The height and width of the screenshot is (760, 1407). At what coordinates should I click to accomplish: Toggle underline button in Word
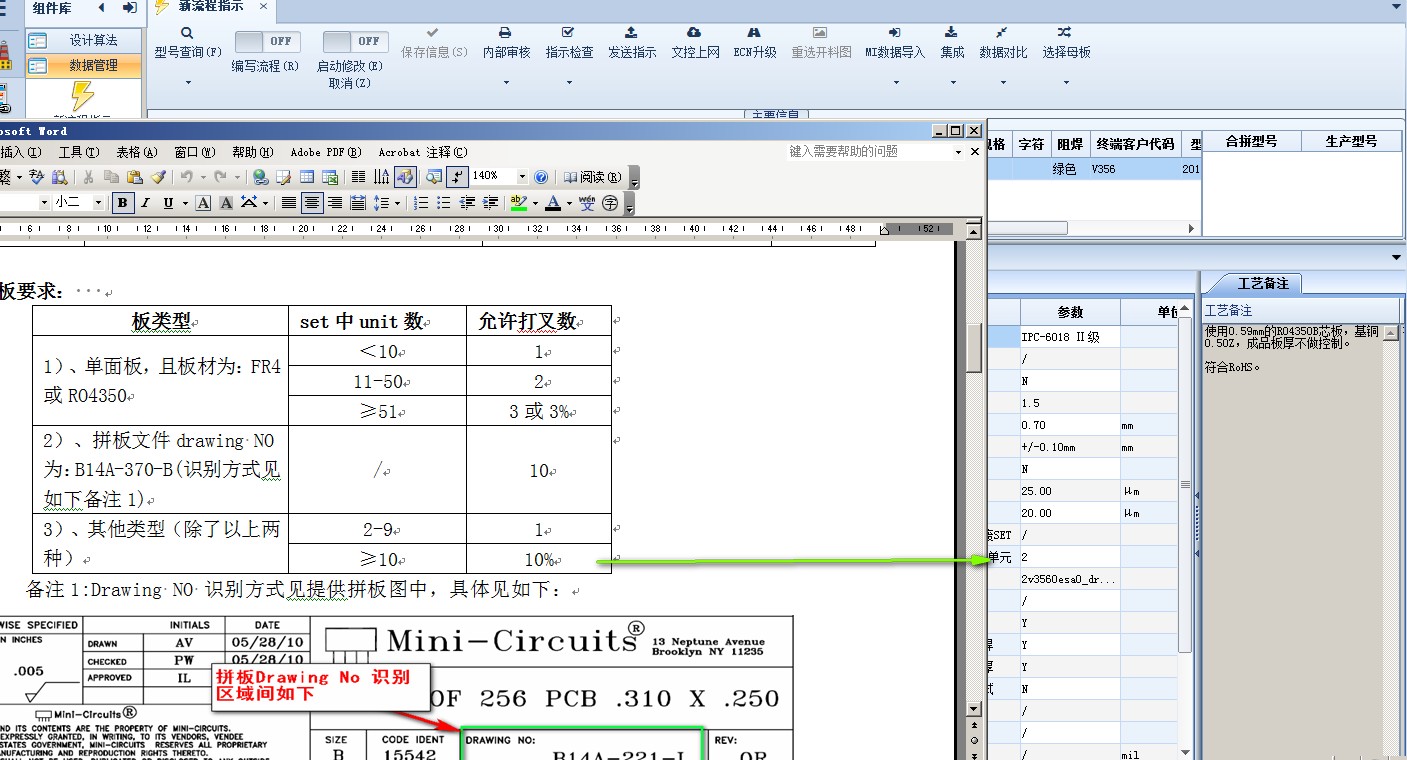tap(168, 203)
